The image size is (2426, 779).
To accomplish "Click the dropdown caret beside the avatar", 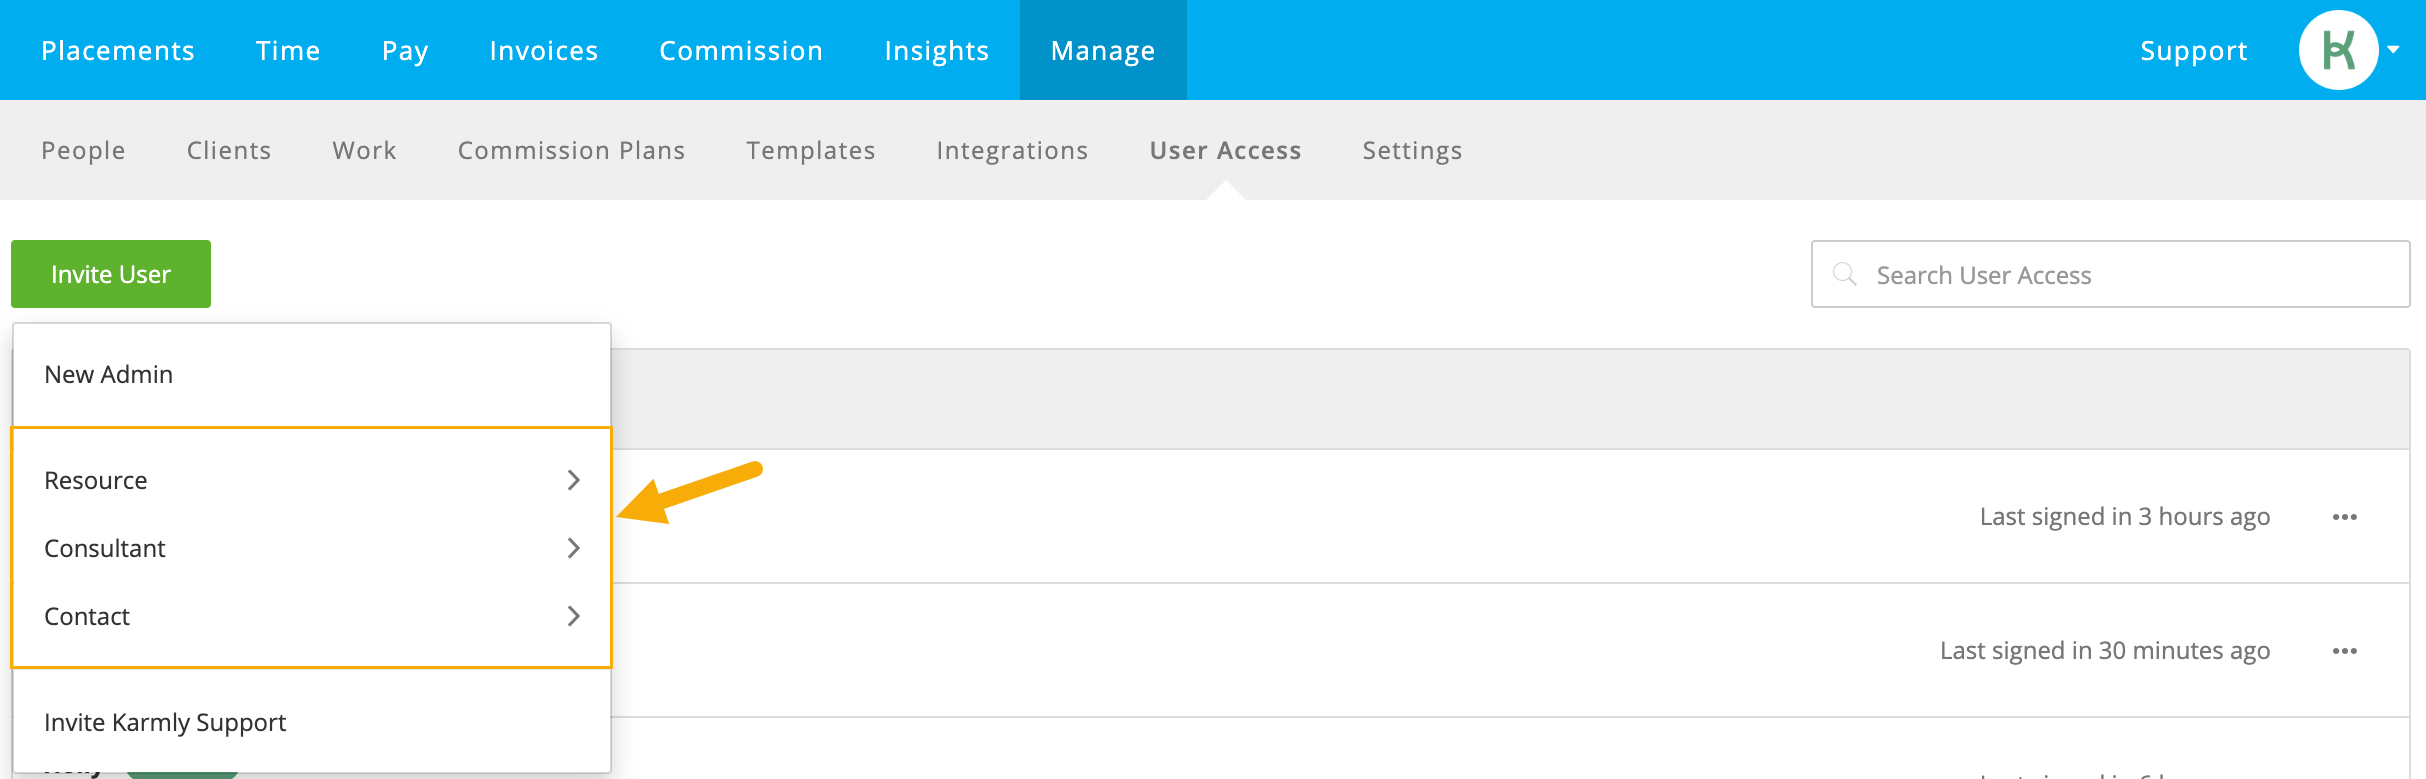I will pos(2394,49).
